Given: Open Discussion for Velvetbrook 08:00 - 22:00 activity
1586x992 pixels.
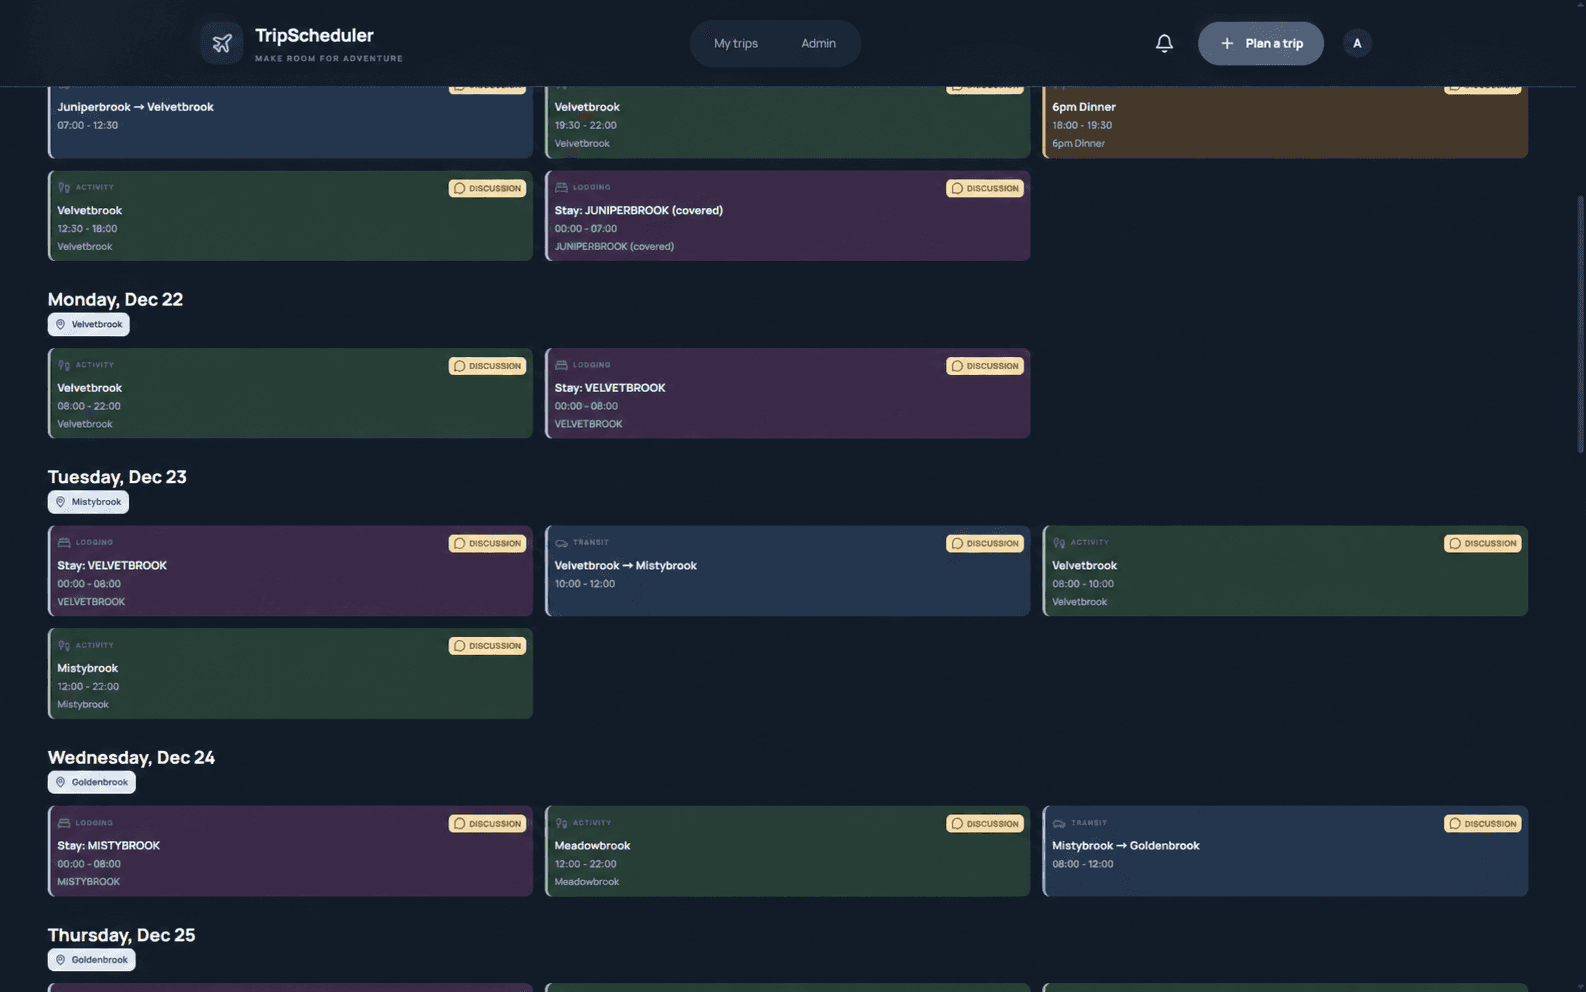Looking at the screenshot, I should (x=487, y=366).
